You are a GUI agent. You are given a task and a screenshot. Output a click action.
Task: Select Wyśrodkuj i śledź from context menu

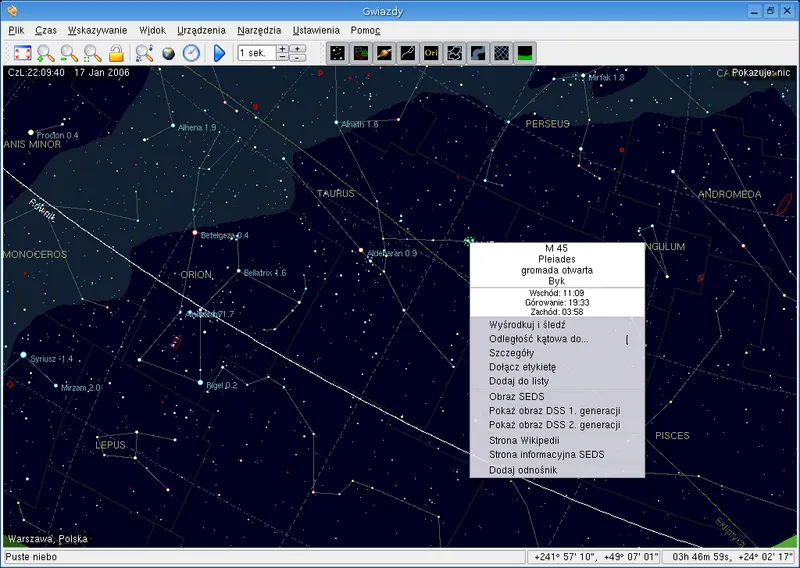(x=526, y=325)
